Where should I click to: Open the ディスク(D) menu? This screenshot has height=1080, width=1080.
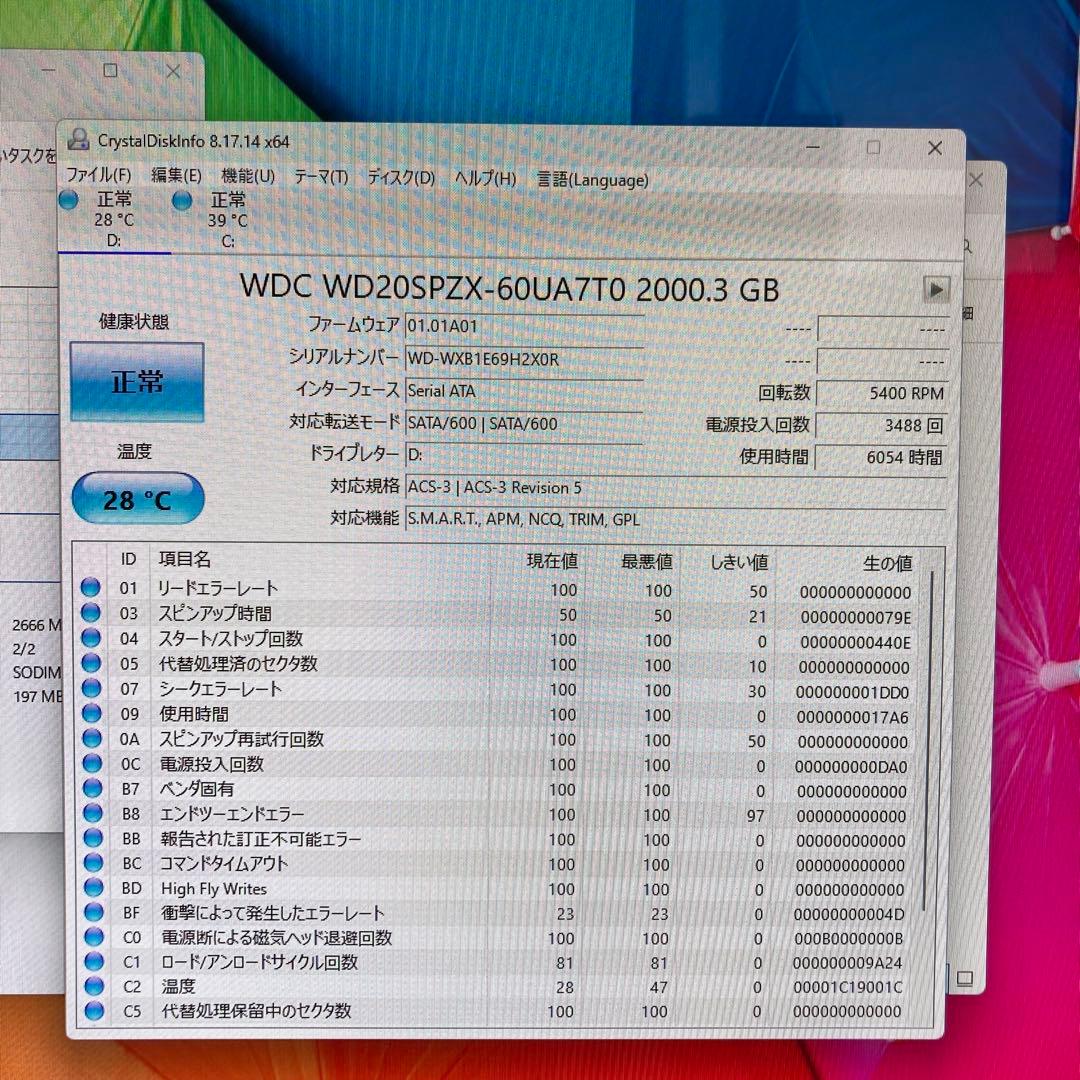[x=397, y=177]
